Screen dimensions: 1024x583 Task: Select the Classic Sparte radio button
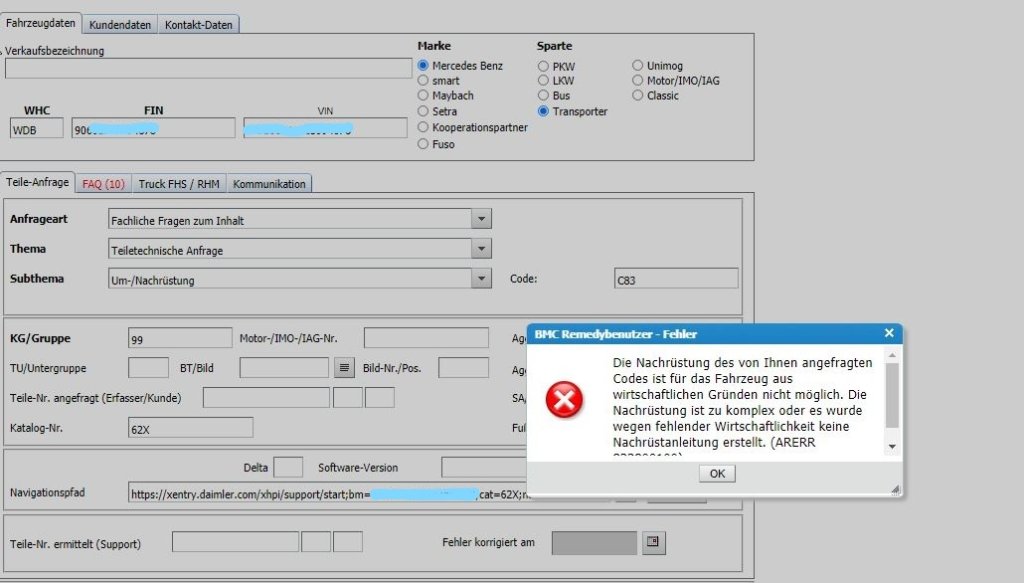click(638, 96)
